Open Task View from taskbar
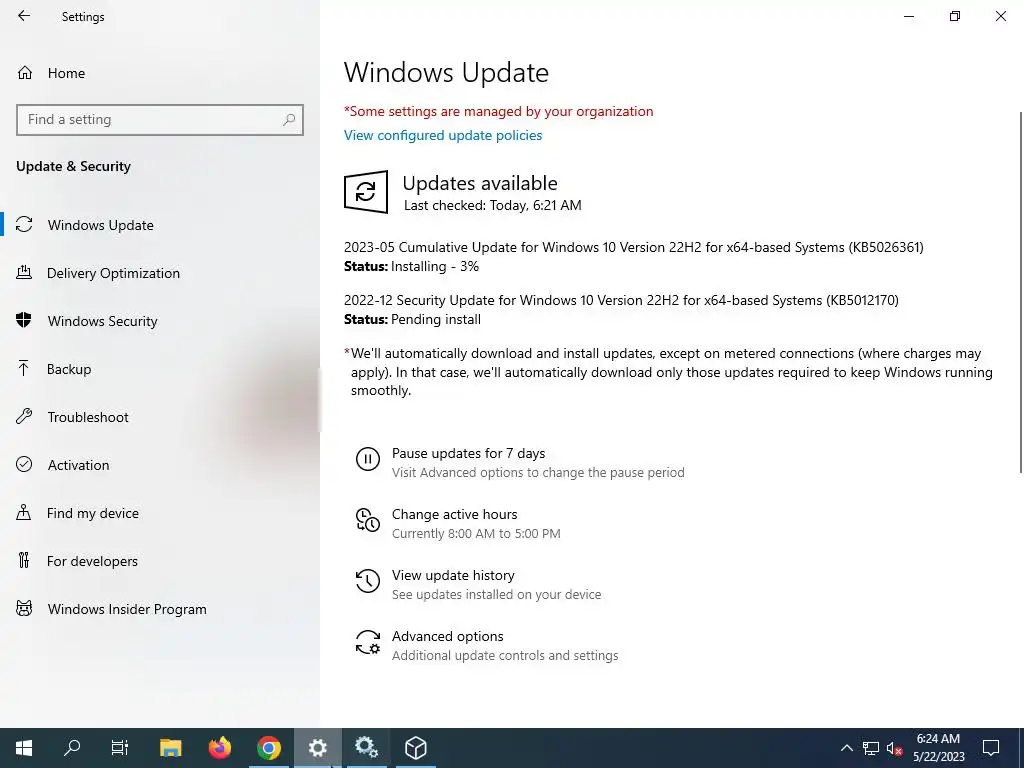This screenshot has height=768, width=1024. [120, 748]
